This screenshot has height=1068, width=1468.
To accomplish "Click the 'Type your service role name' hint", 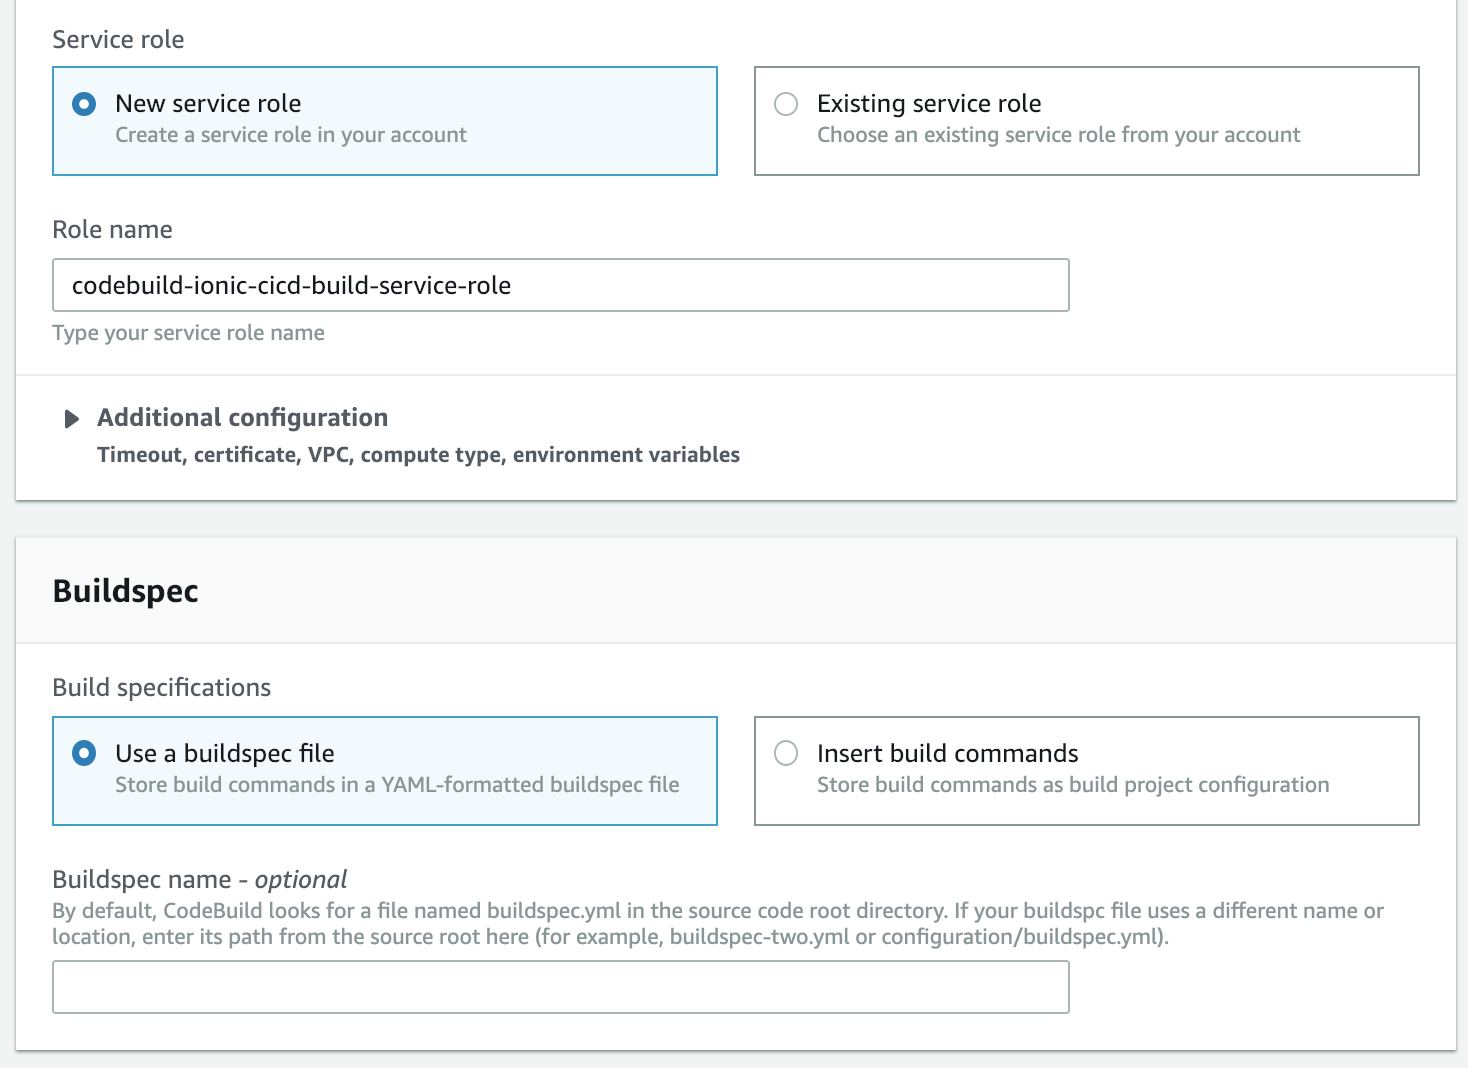I will click(x=188, y=333).
